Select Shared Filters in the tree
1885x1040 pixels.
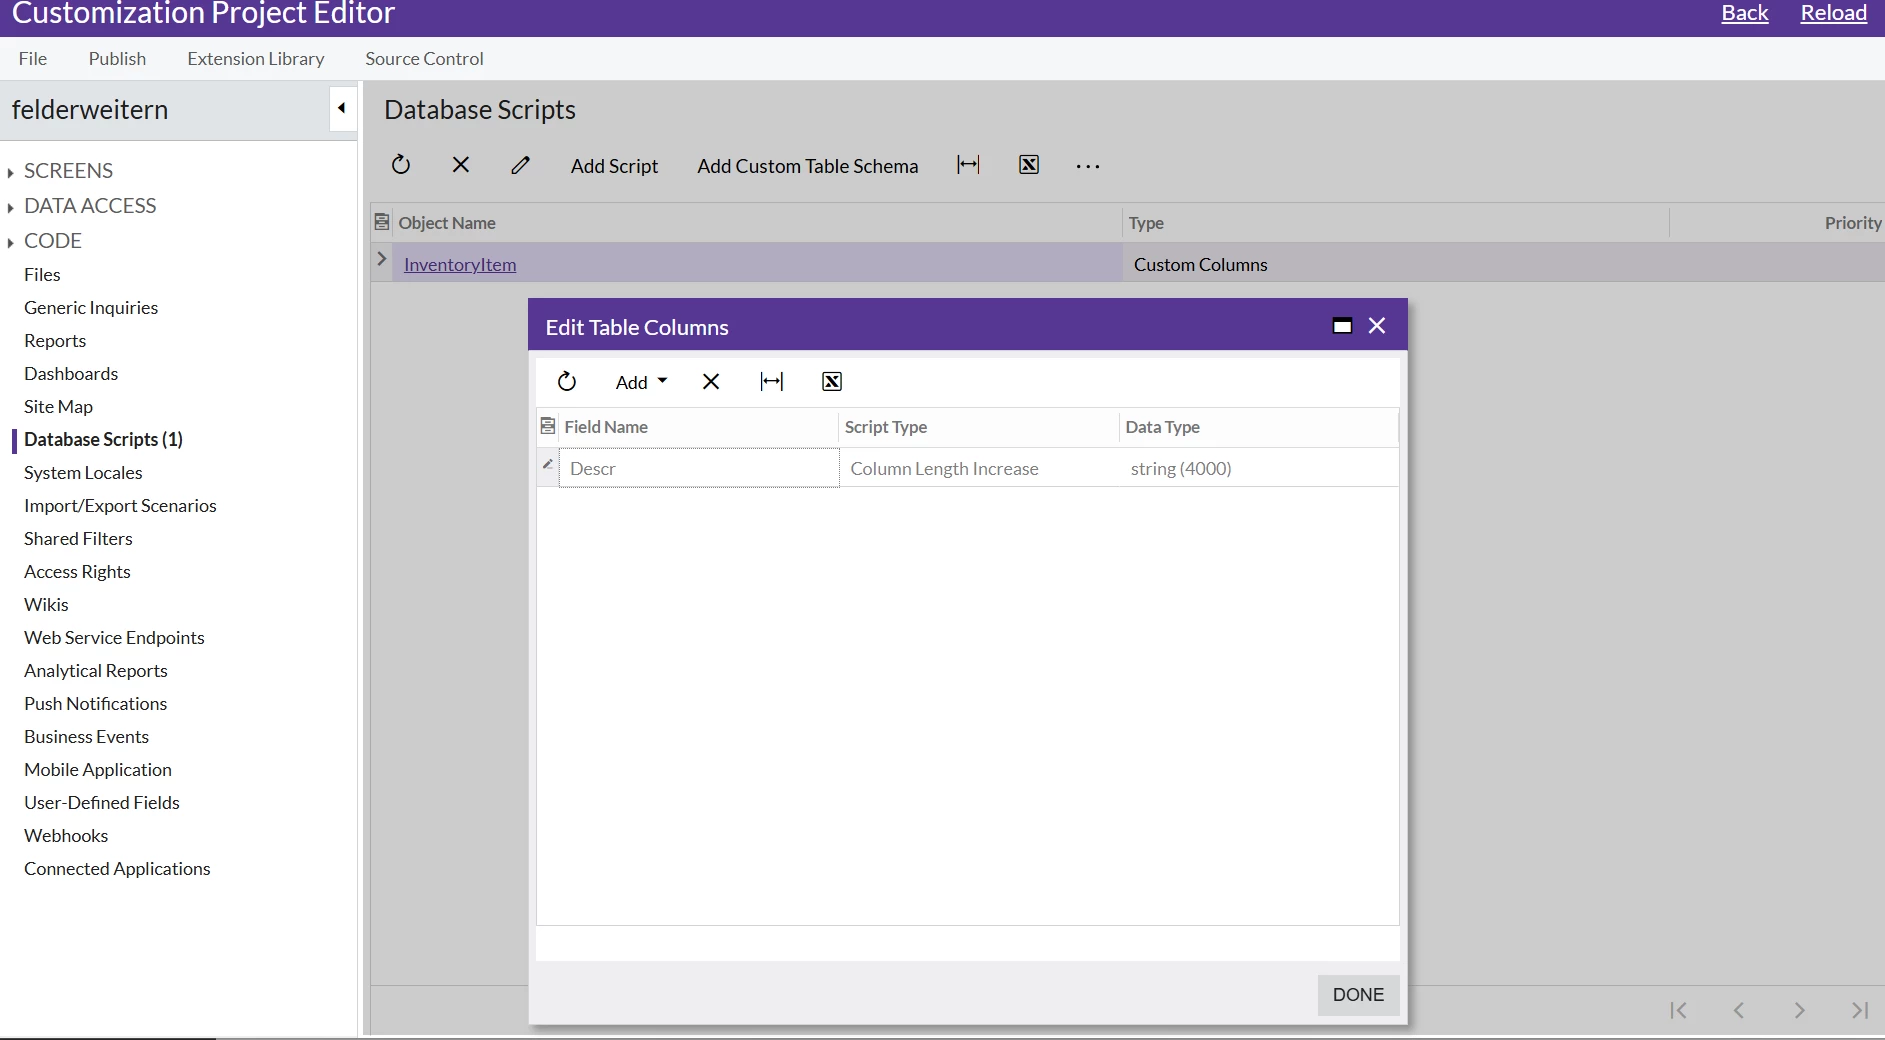78,539
